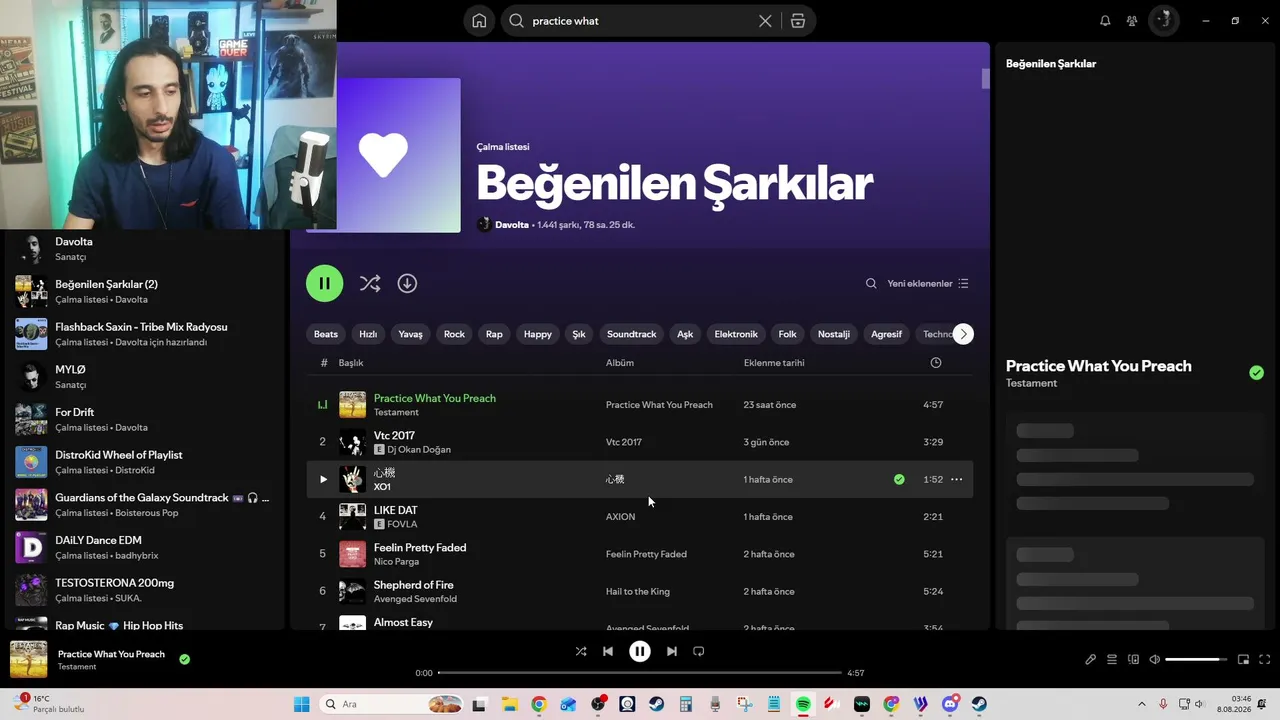The width and height of the screenshot is (1280, 720).
Task: Go to Spotify Home via the house icon
Action: click(x=480, y=21)
